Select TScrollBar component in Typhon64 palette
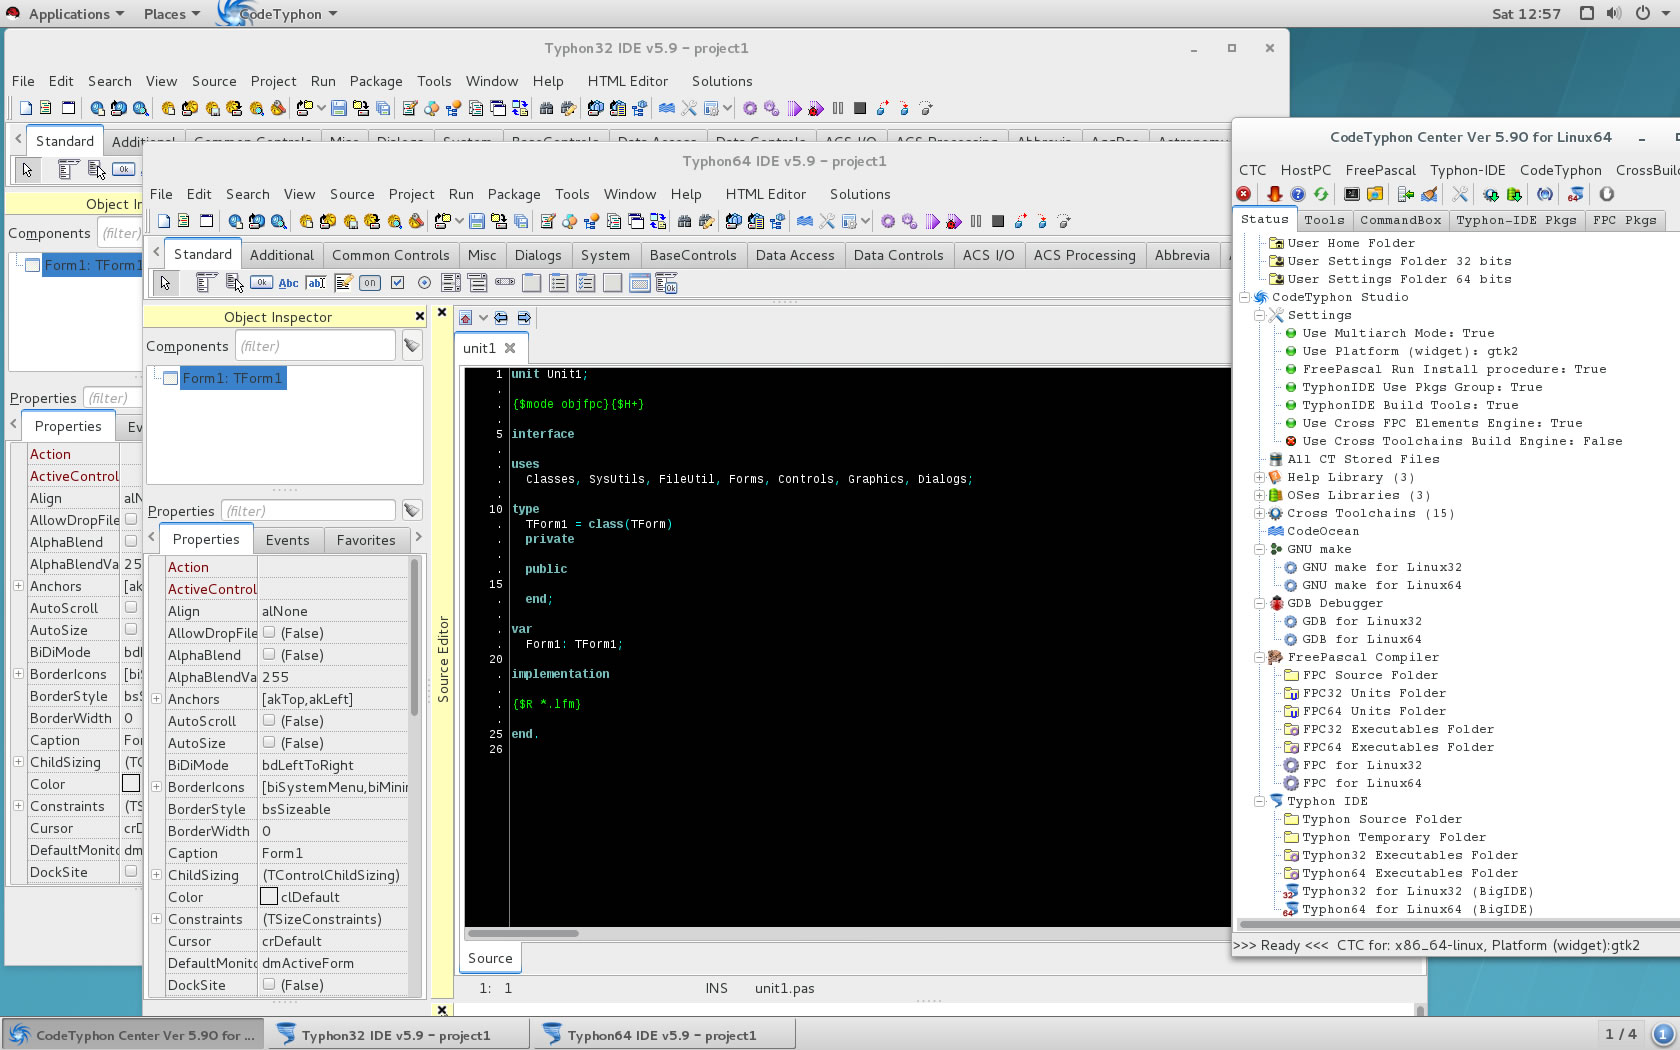The height and width of the screenshot is (1050, 1680). tap(504, 283)
